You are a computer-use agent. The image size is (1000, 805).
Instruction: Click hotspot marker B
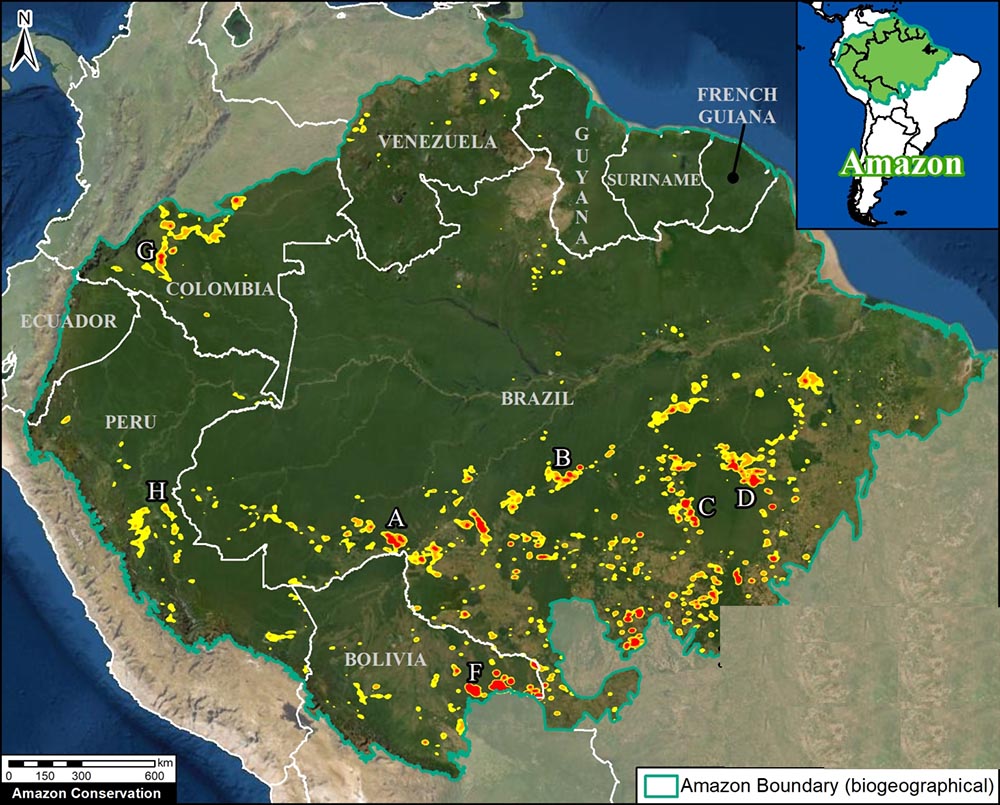click(x=562, y=458)
